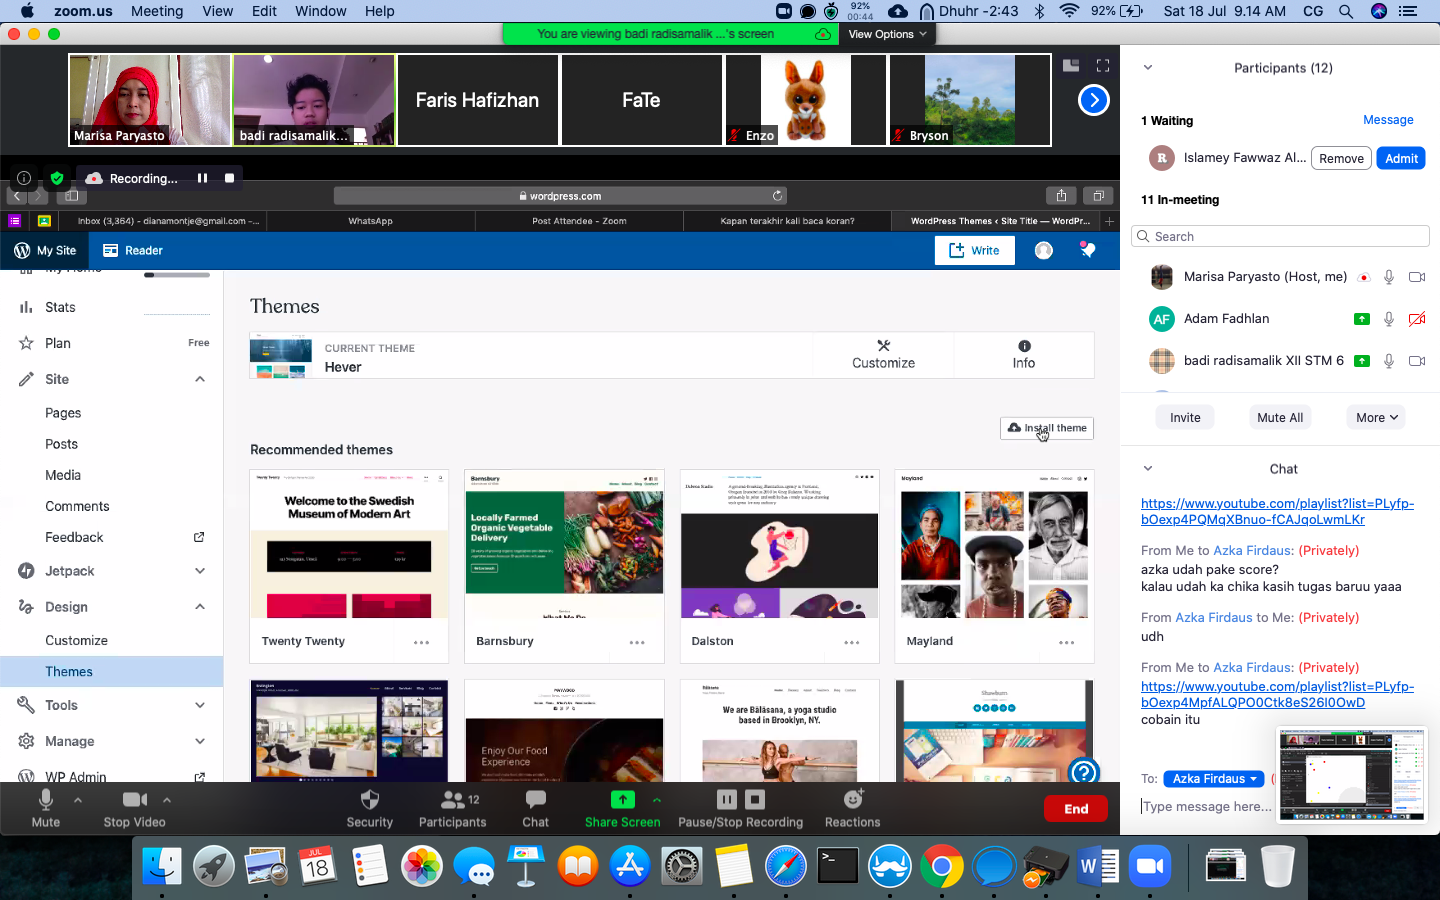Click the chat message input field

(1208, 806)
